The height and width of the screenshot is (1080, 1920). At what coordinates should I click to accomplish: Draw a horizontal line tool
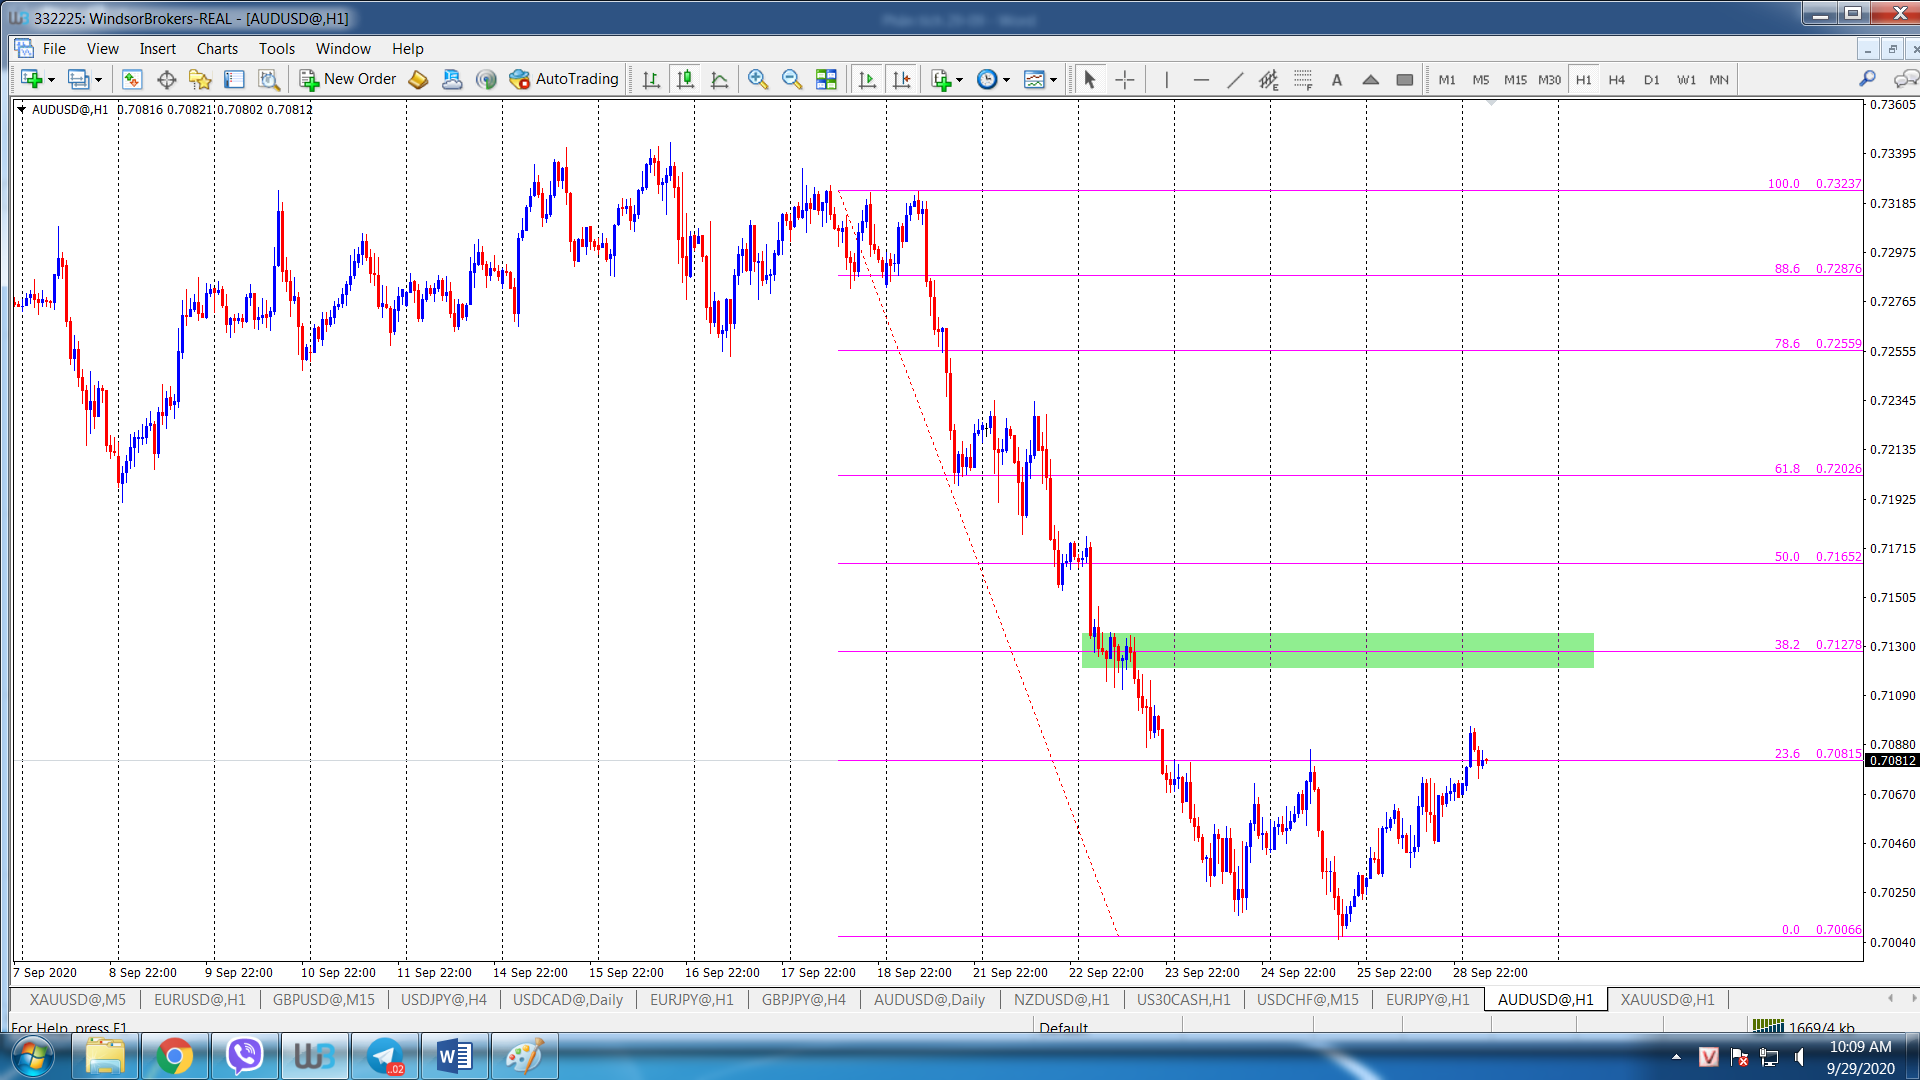(1201, 79)
